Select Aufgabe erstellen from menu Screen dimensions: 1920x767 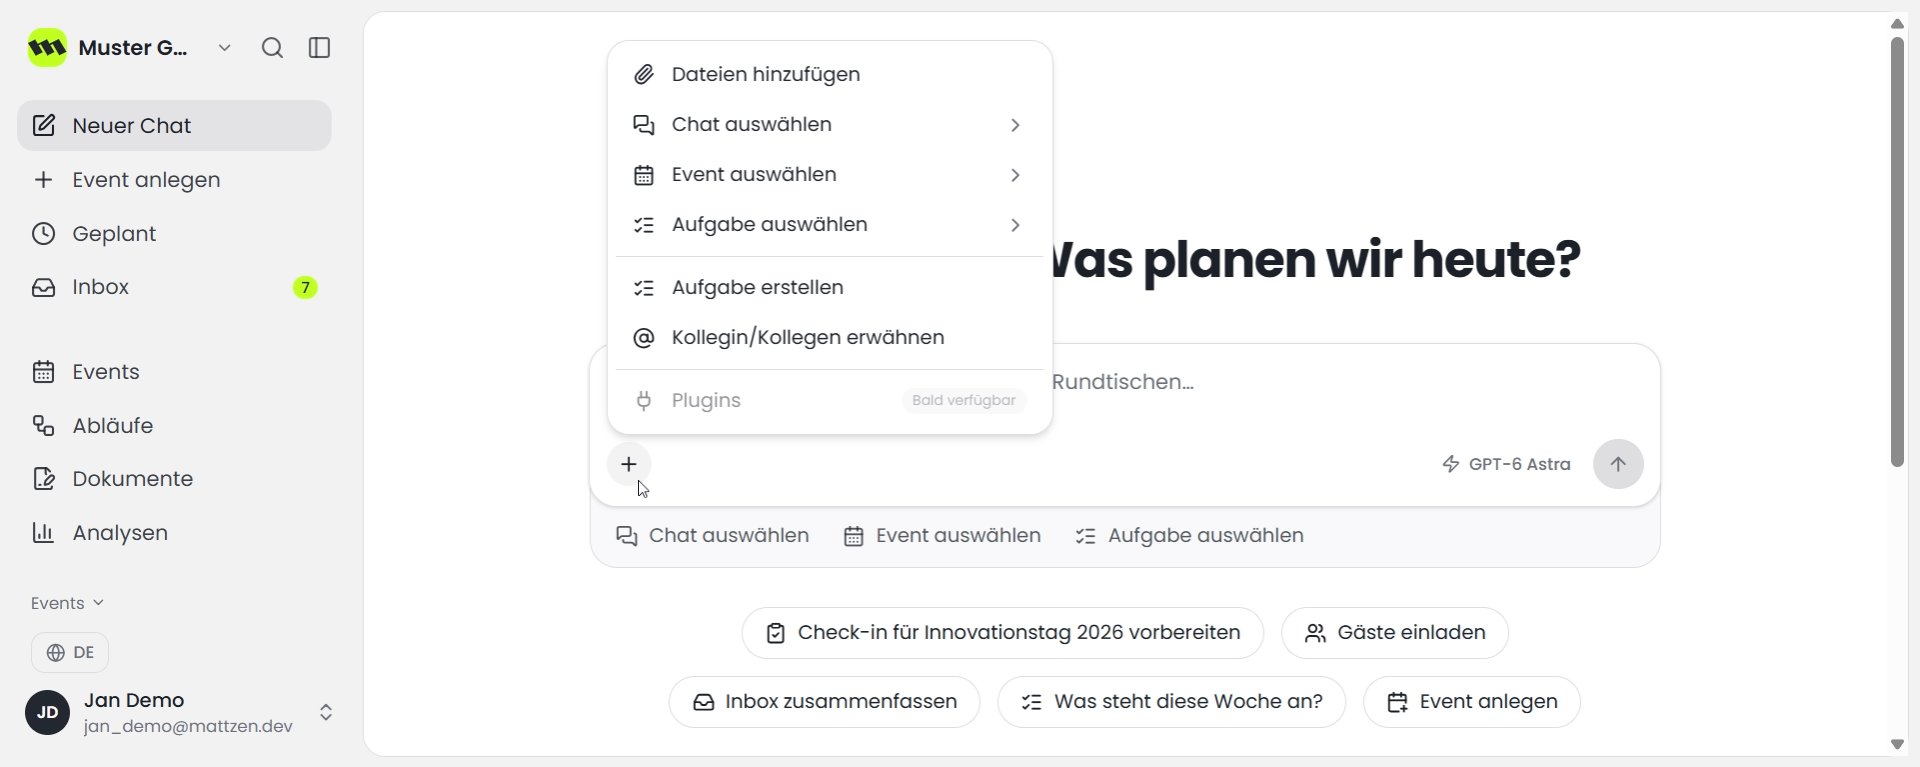[x=830, y=288]
